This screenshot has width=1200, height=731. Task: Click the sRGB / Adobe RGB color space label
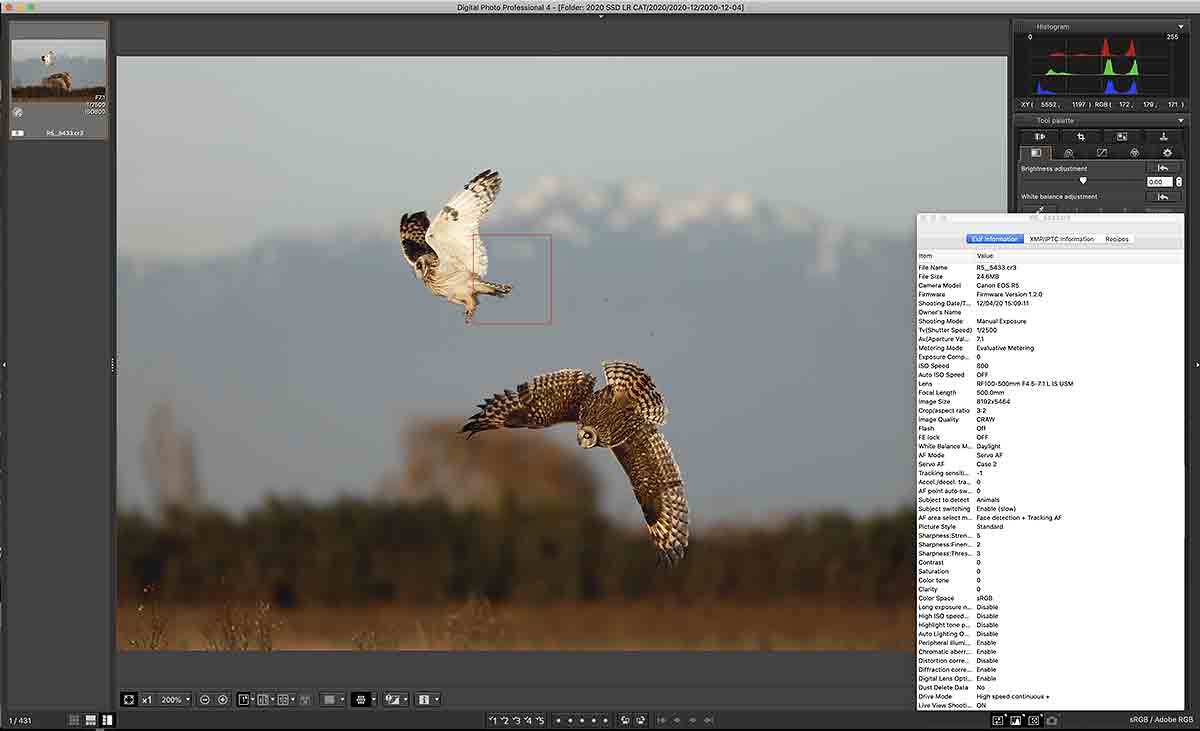coord(1160,720)
